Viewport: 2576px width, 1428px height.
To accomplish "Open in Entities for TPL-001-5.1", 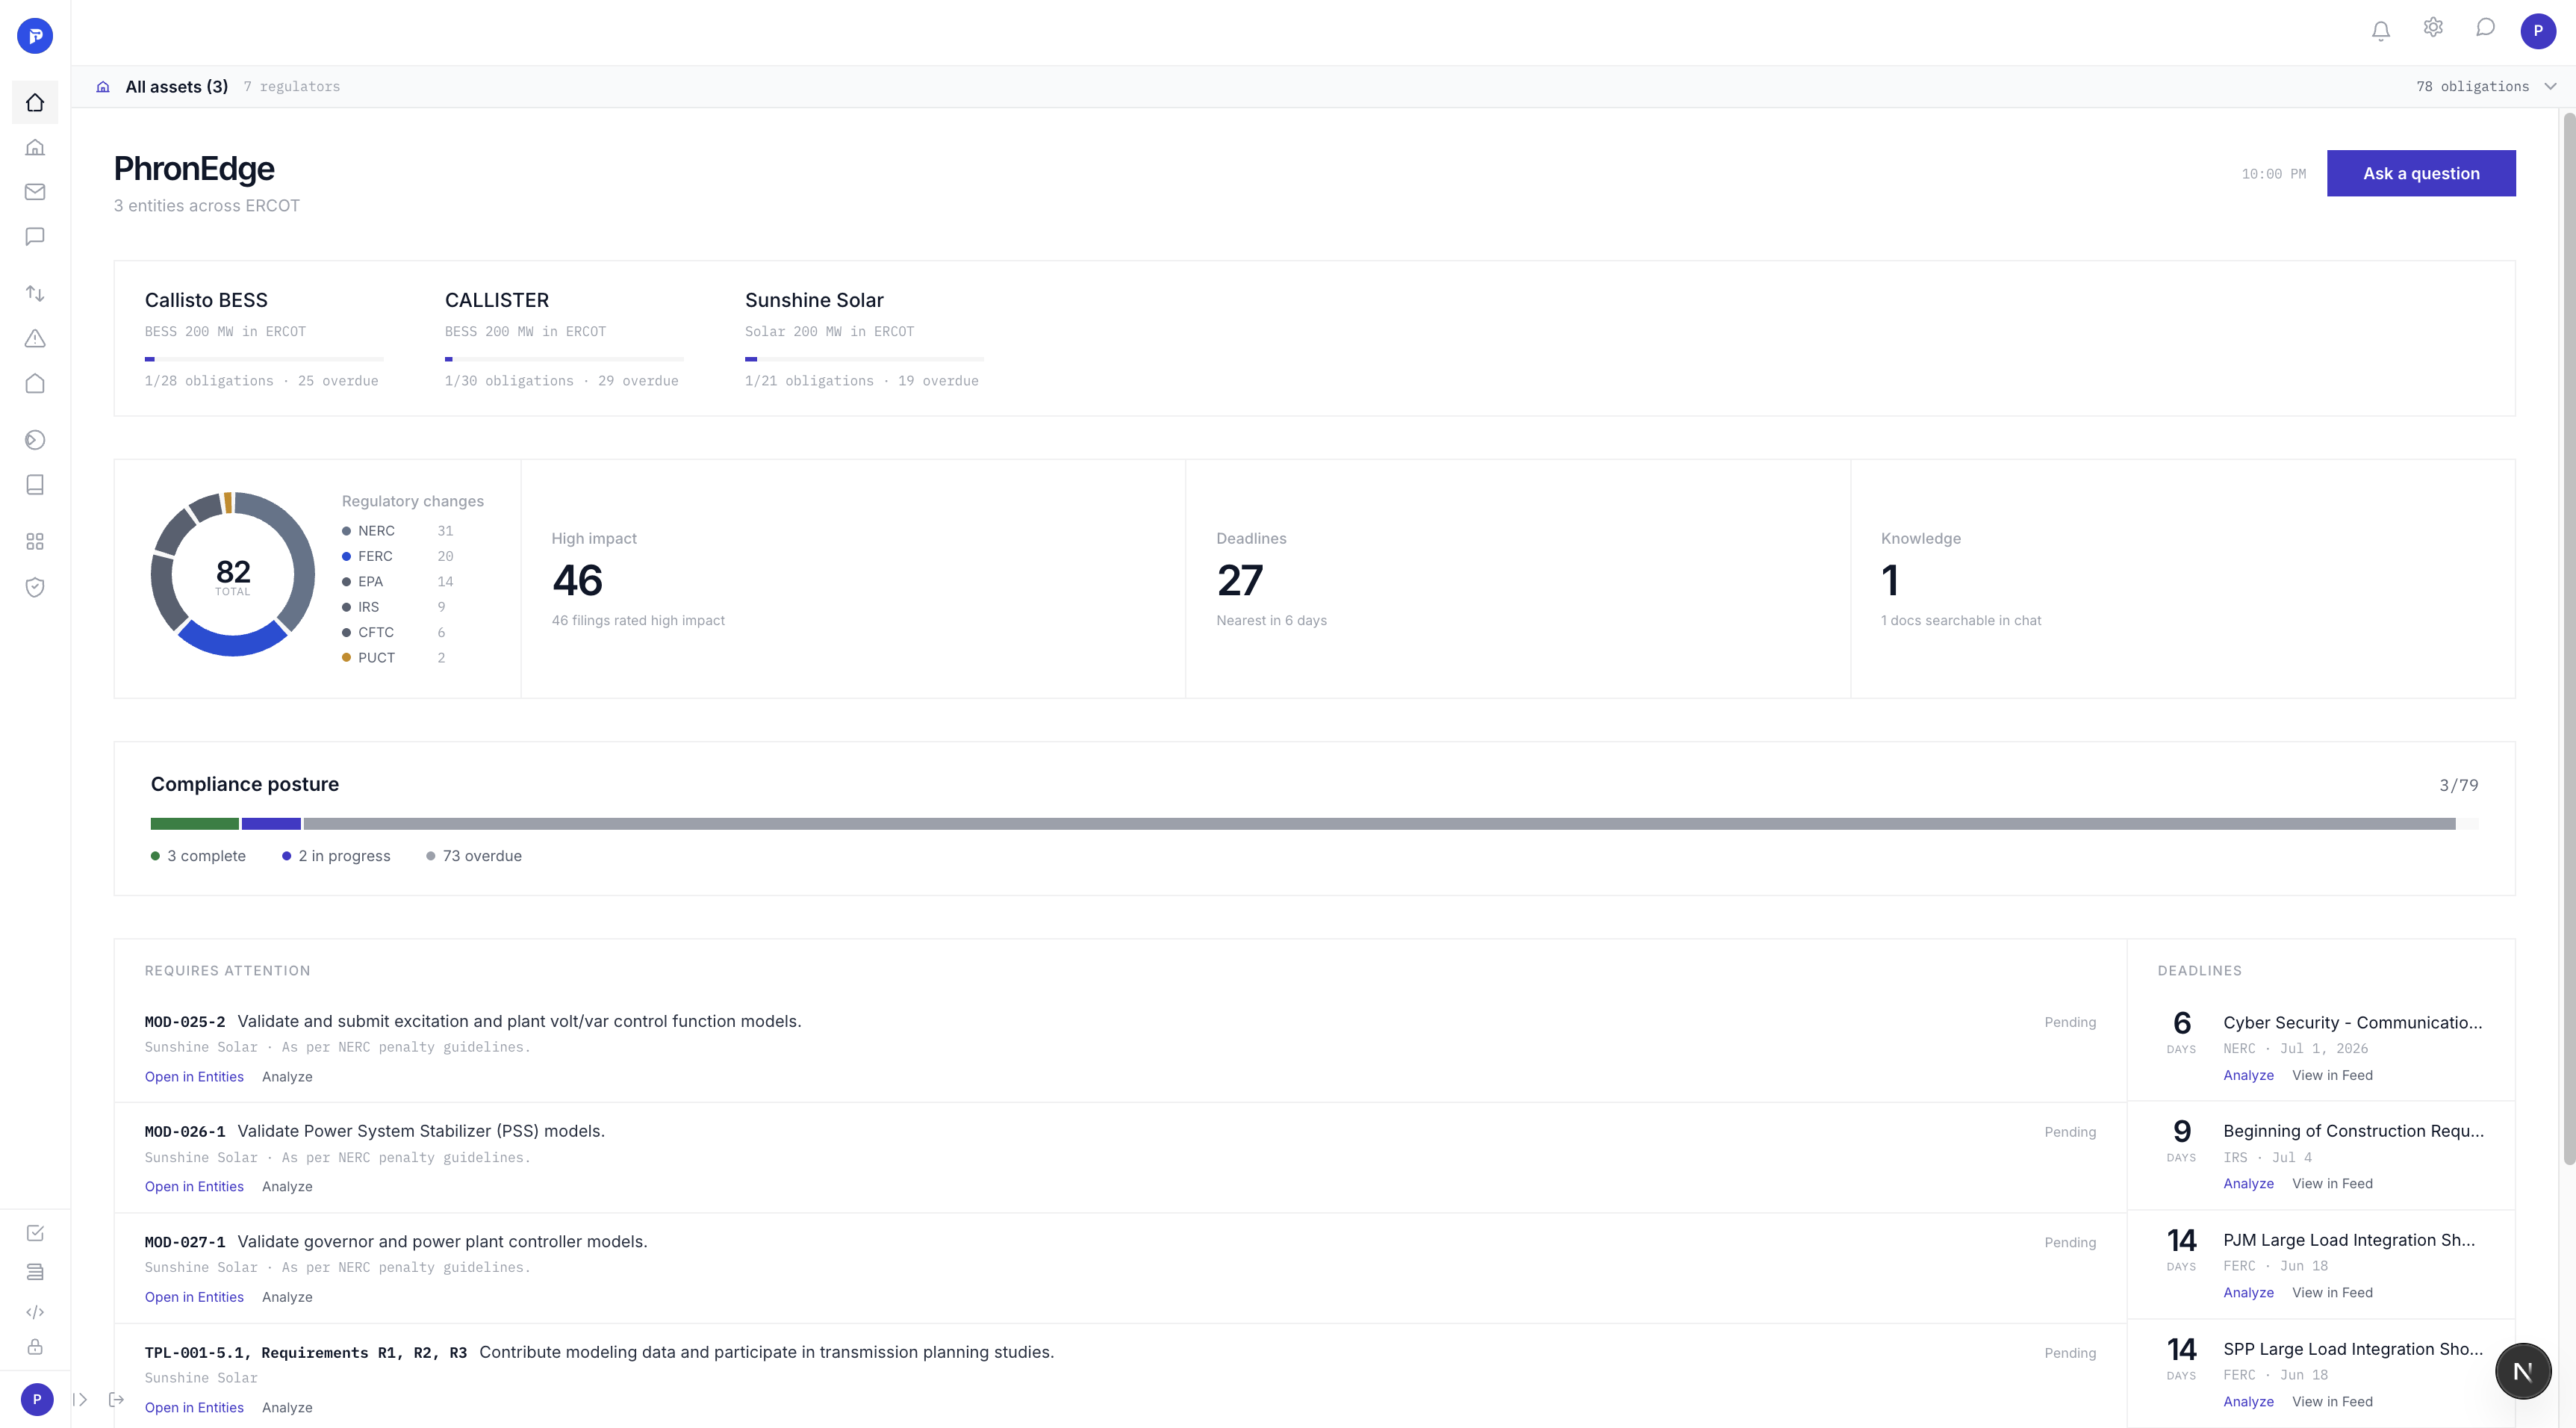I will click(x=194, y=1408).
